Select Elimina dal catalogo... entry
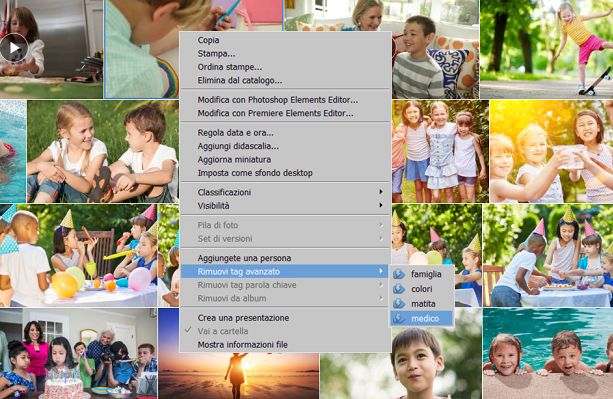This screenshot has width=613, height=399. (x=285, y=81)
